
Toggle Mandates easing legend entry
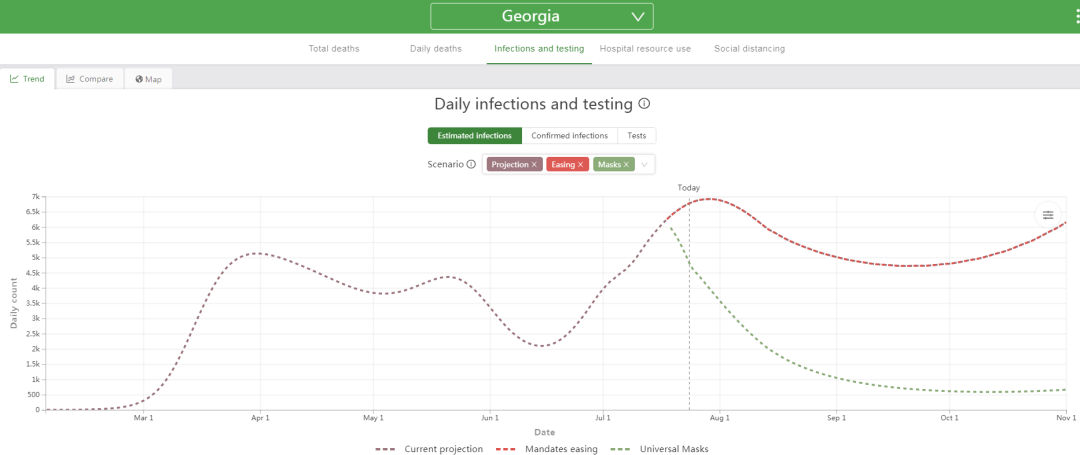click(x=546, y=449)
